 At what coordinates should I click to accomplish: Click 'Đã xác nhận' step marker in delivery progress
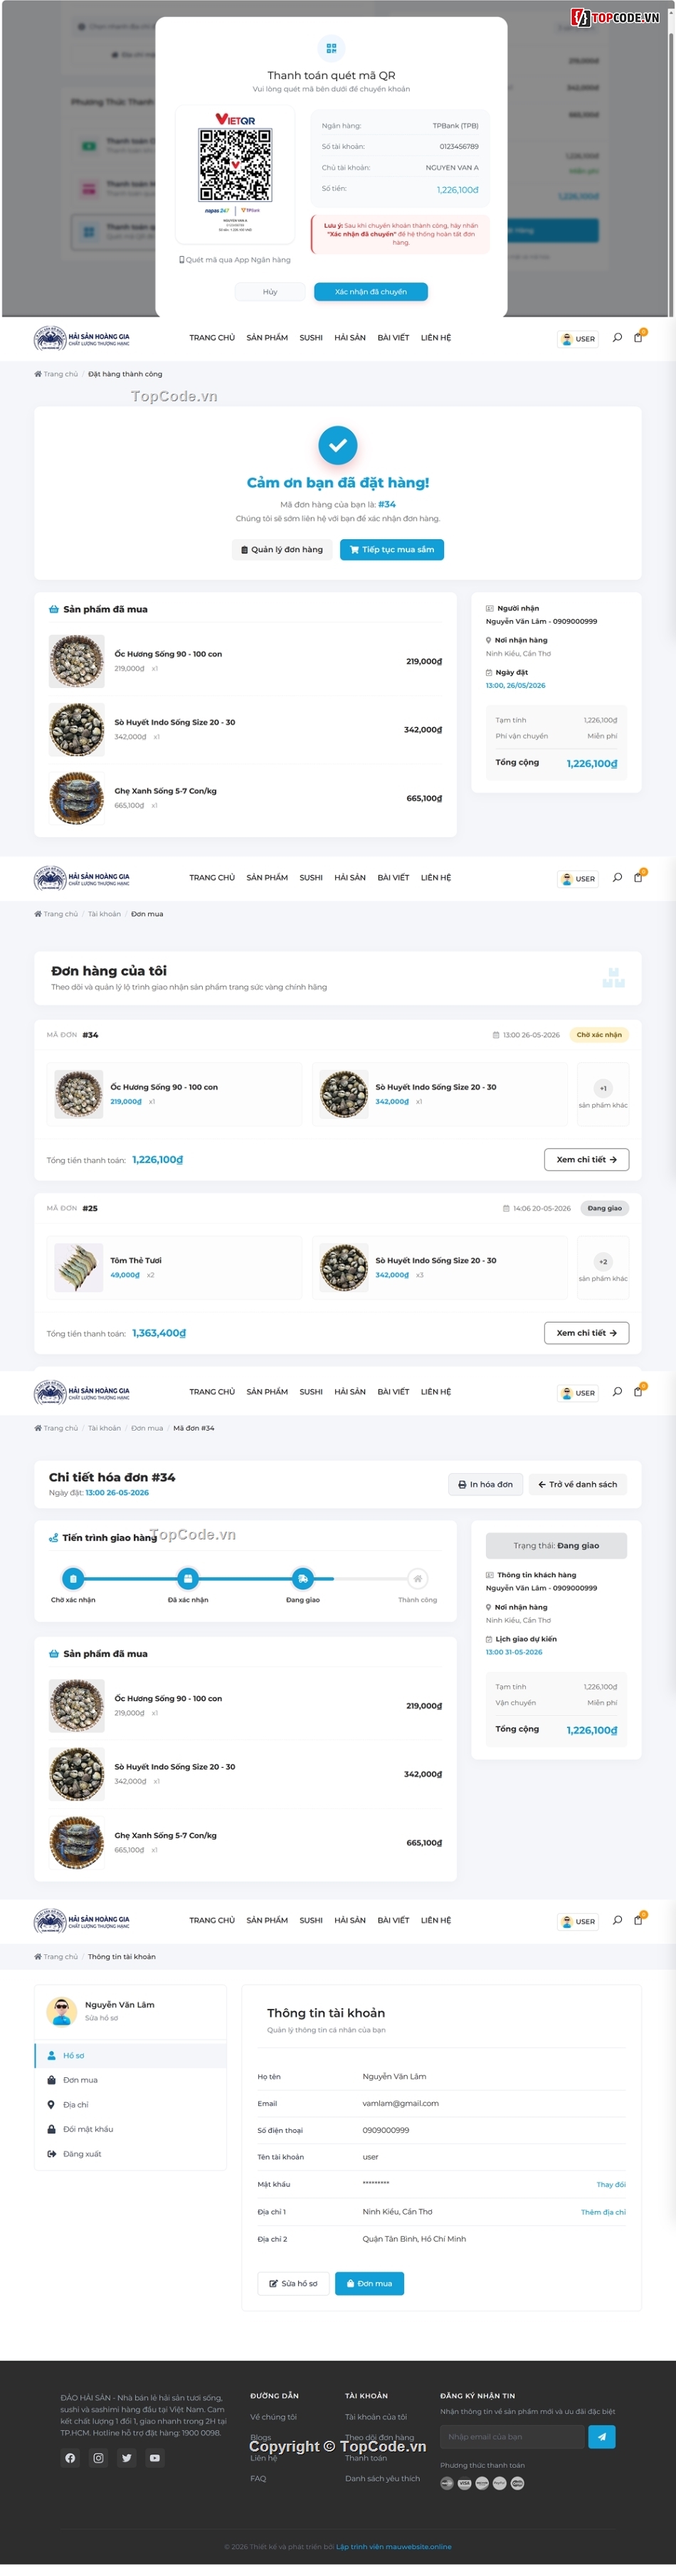[x=188, y=1579]
